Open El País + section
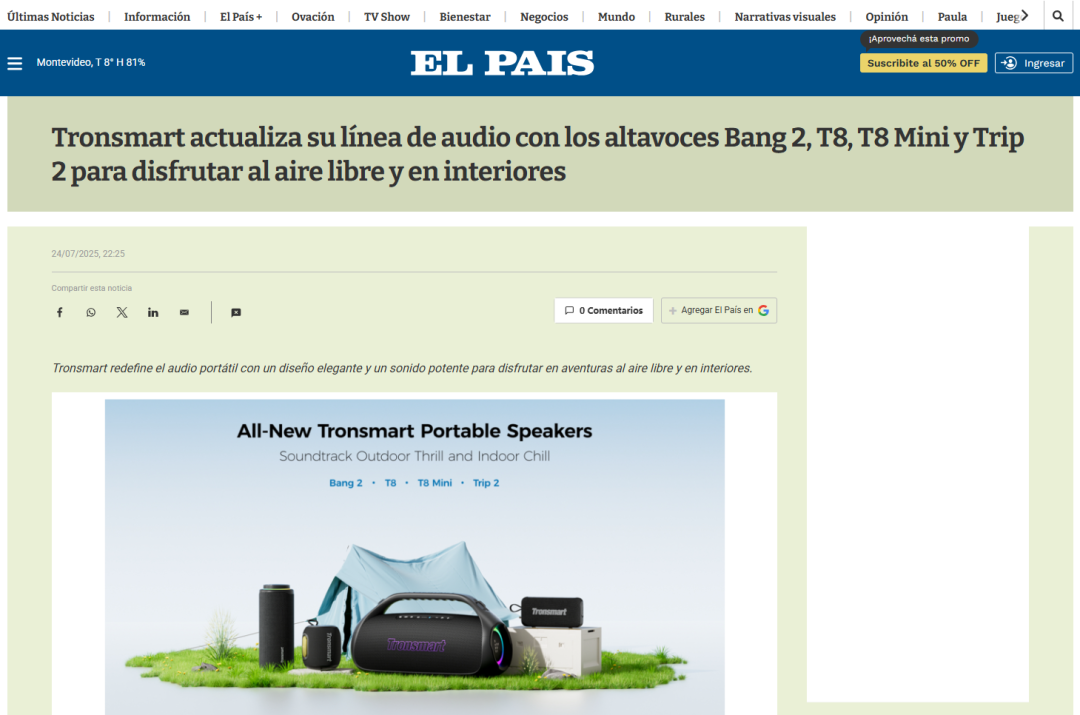The width and height of the screenshot is (1080, 715). click(241, 17)
